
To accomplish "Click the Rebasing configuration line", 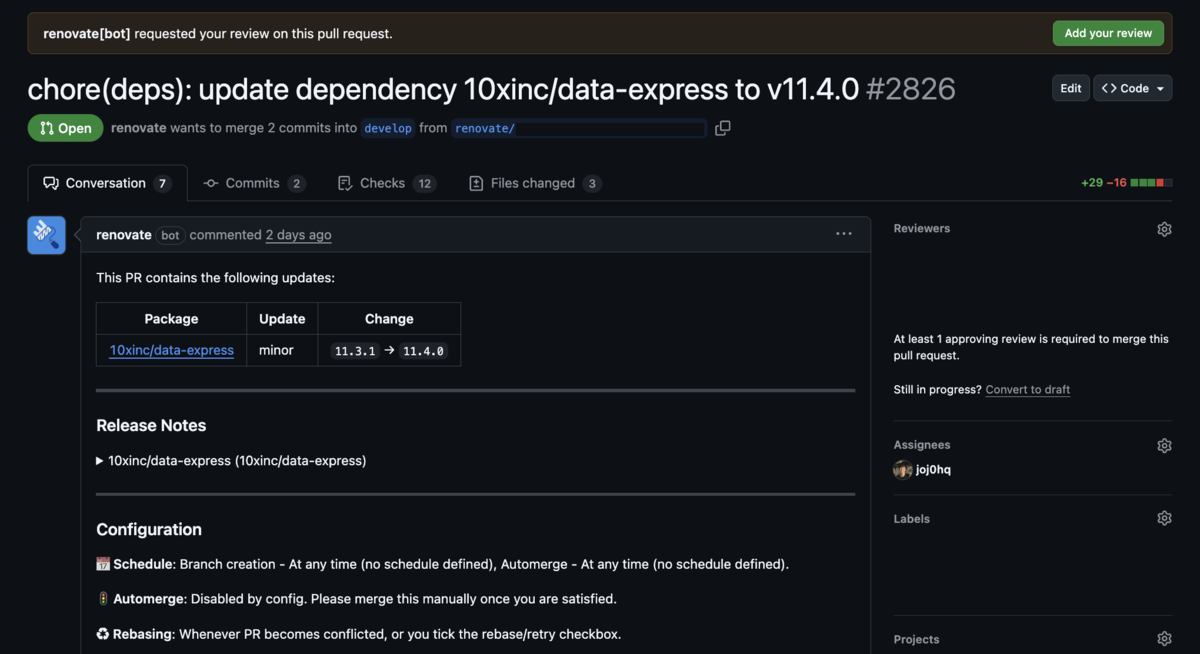I will pyautogui.click(x=358, y=634).
